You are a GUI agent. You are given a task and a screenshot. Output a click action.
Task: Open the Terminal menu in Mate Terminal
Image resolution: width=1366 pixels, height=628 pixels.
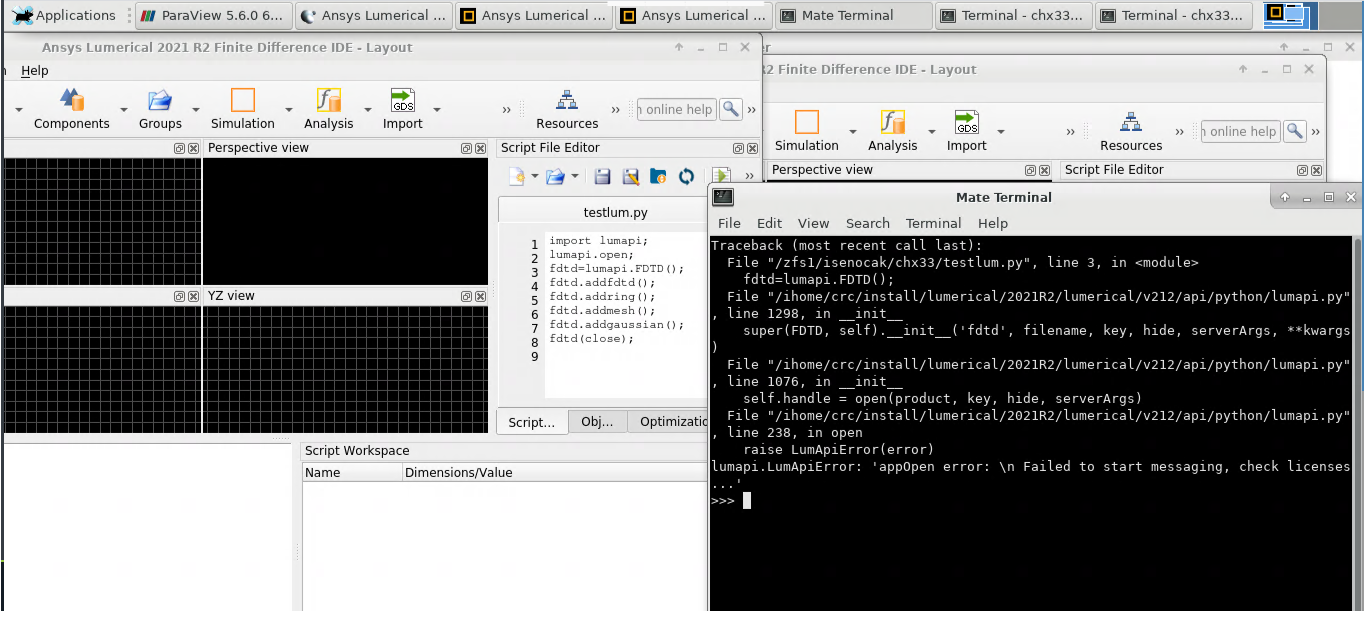point(933,223)
